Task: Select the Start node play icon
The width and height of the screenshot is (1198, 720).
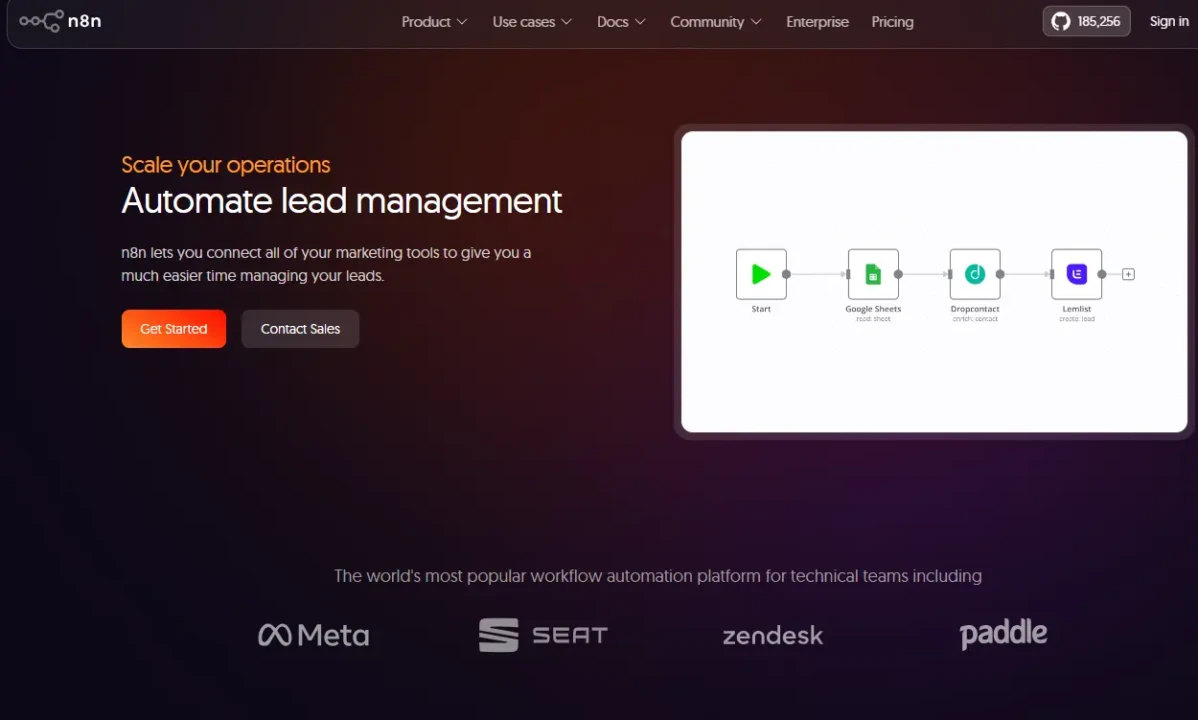Action: 761,274
